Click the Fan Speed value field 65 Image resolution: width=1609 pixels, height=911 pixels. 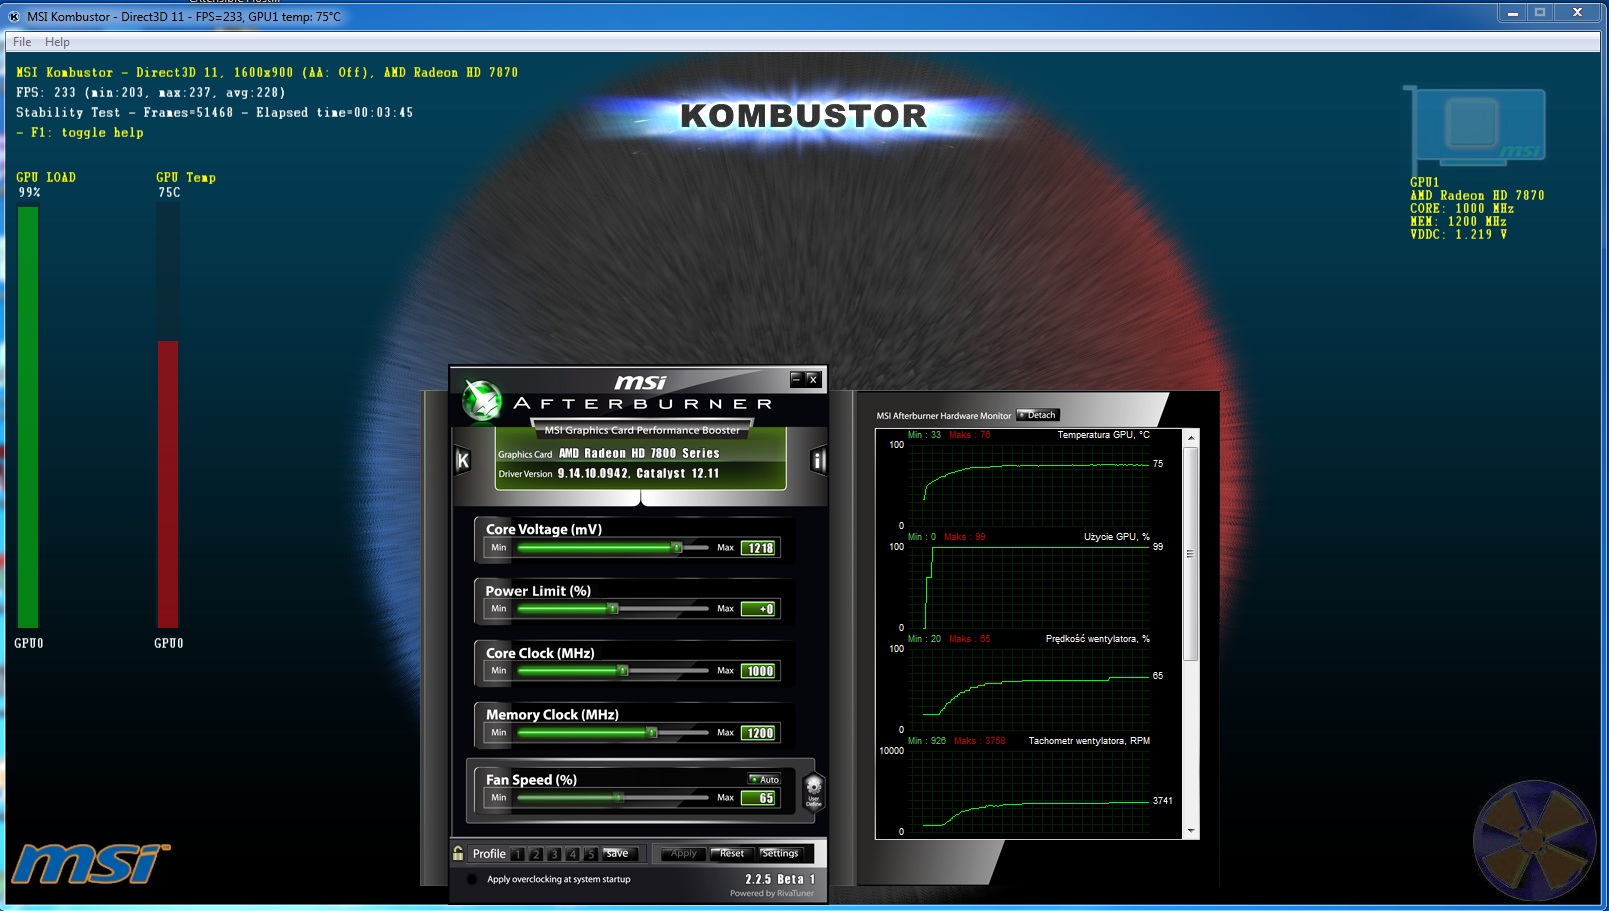point(759,798)
